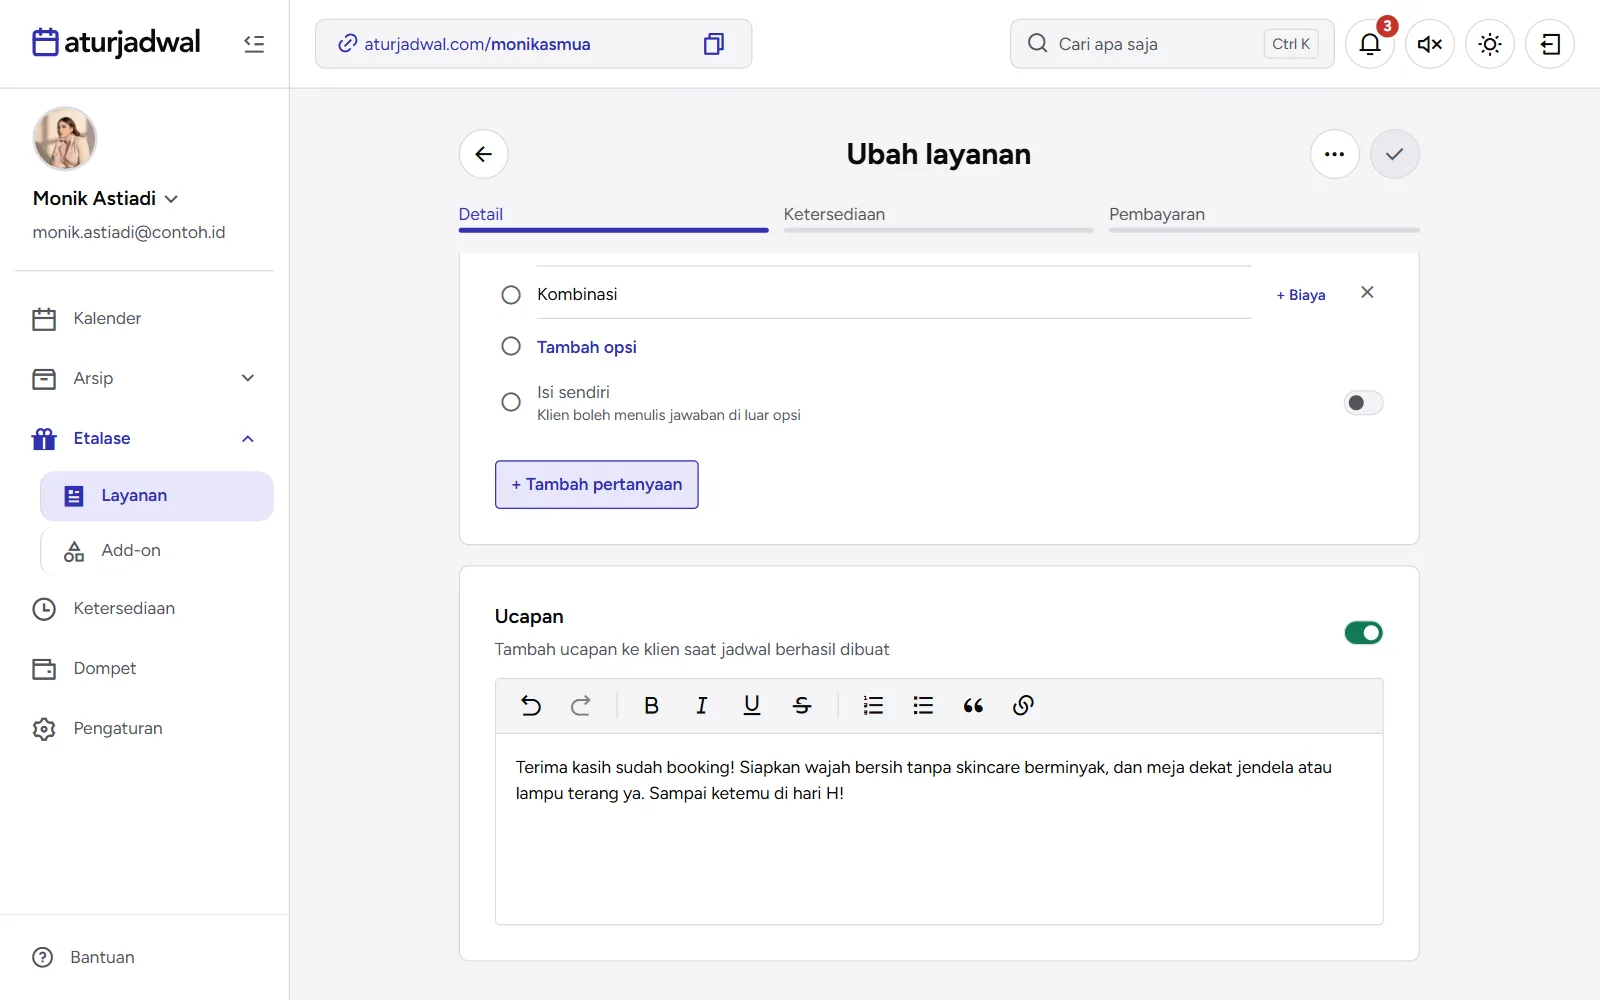Toggle strikethrough formatting
Viewport: 1600px width, 1000px height.
(x=802, y=706)
